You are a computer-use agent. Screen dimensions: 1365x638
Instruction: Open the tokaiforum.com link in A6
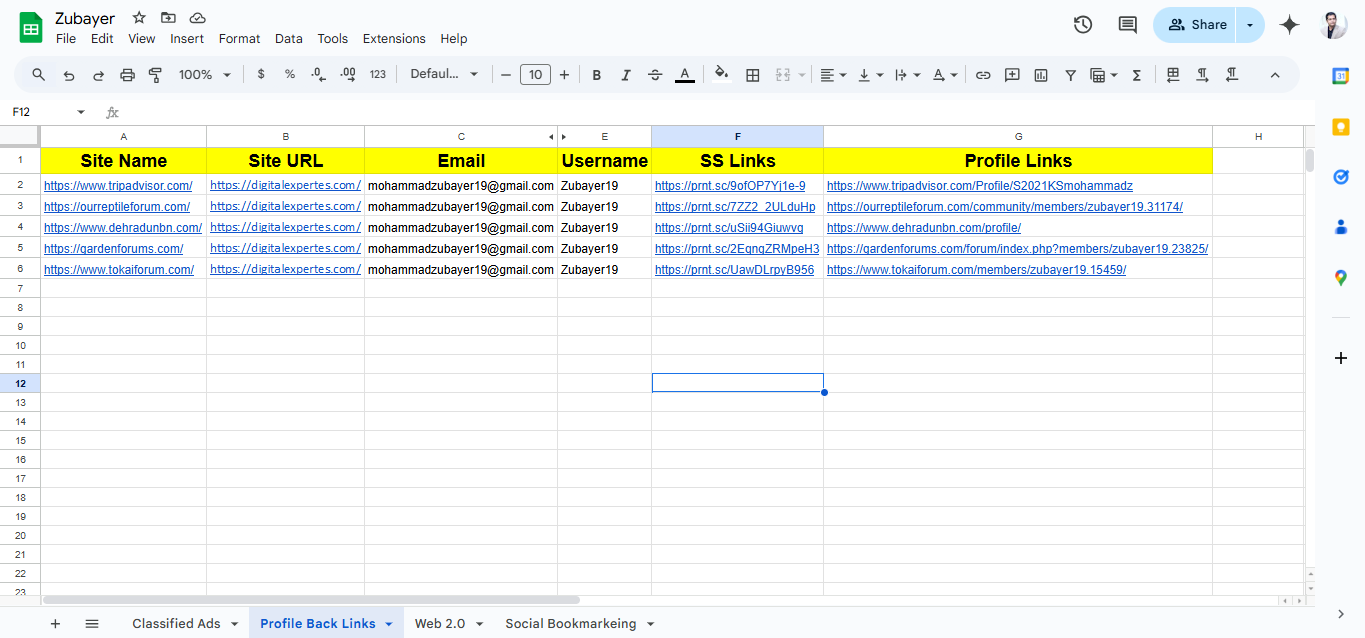pos(119,270)
